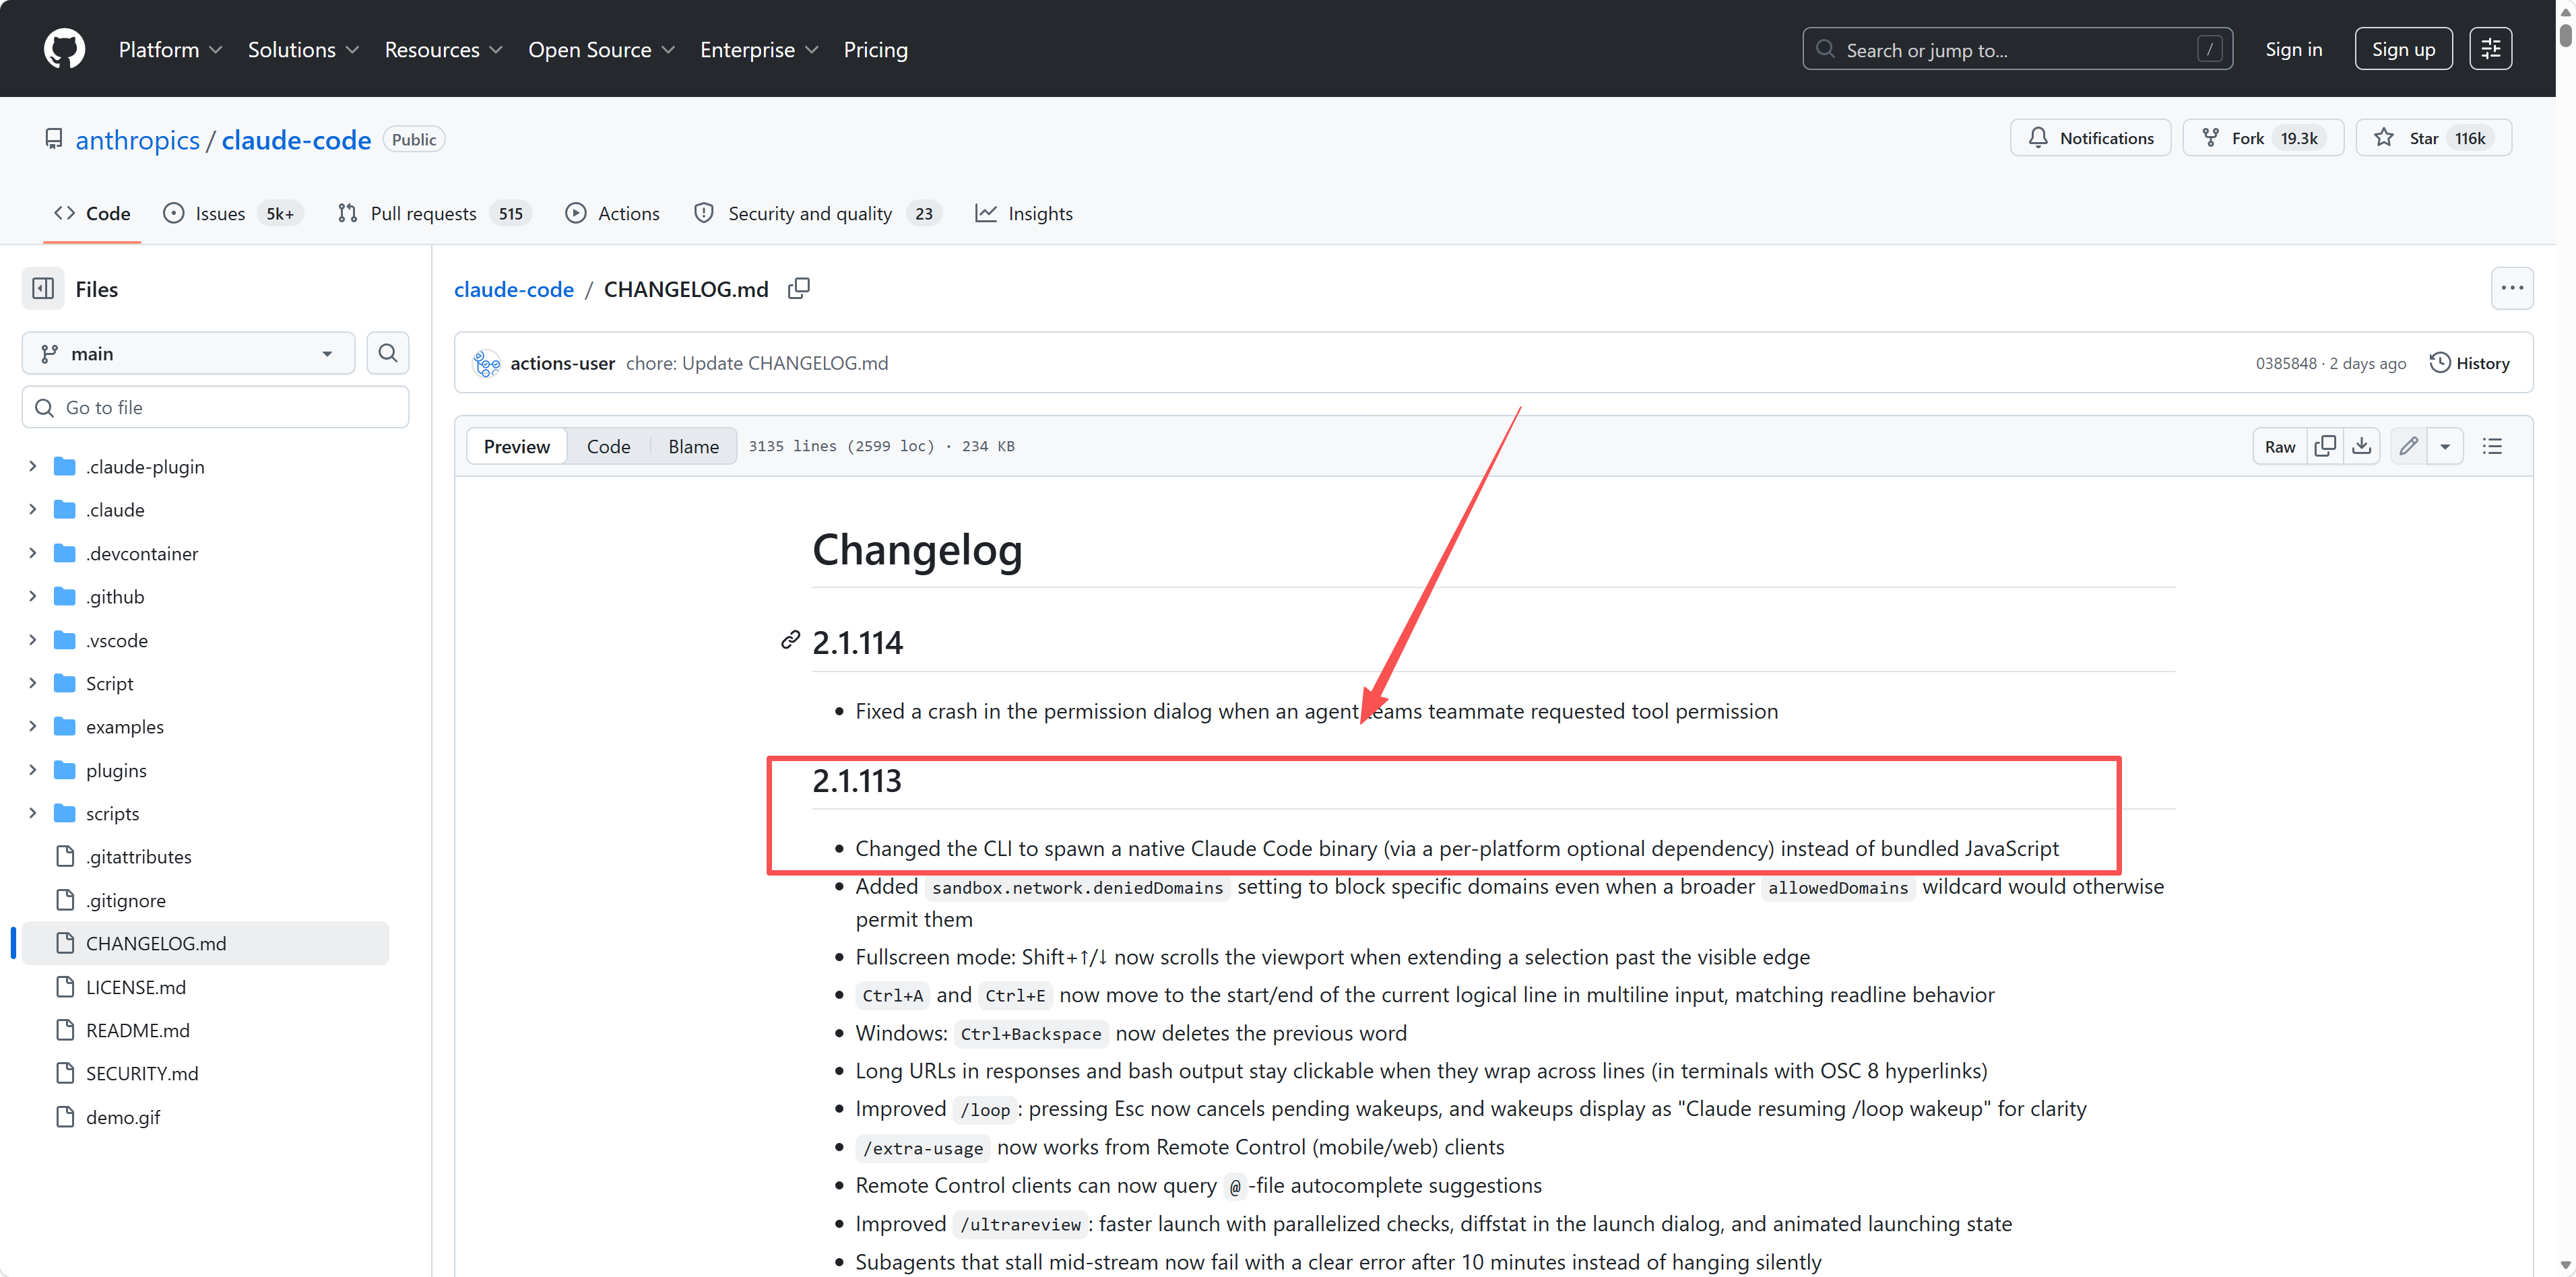Open the three-dots more options menu
The image size is (2576, 1277).
click(x=2511, y=288)
